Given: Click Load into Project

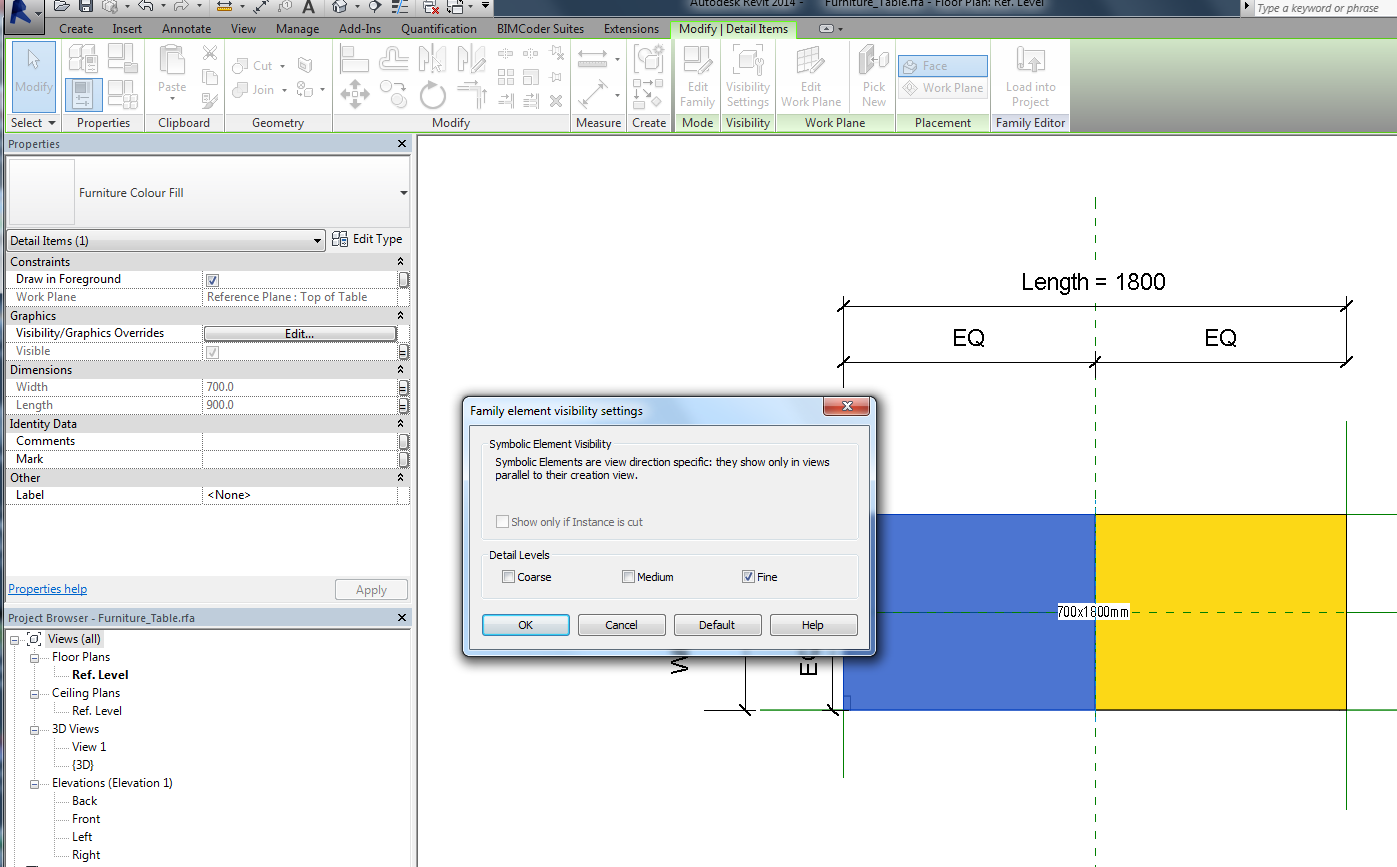Looking at the screenshot, I should [x=1030, y=77].
